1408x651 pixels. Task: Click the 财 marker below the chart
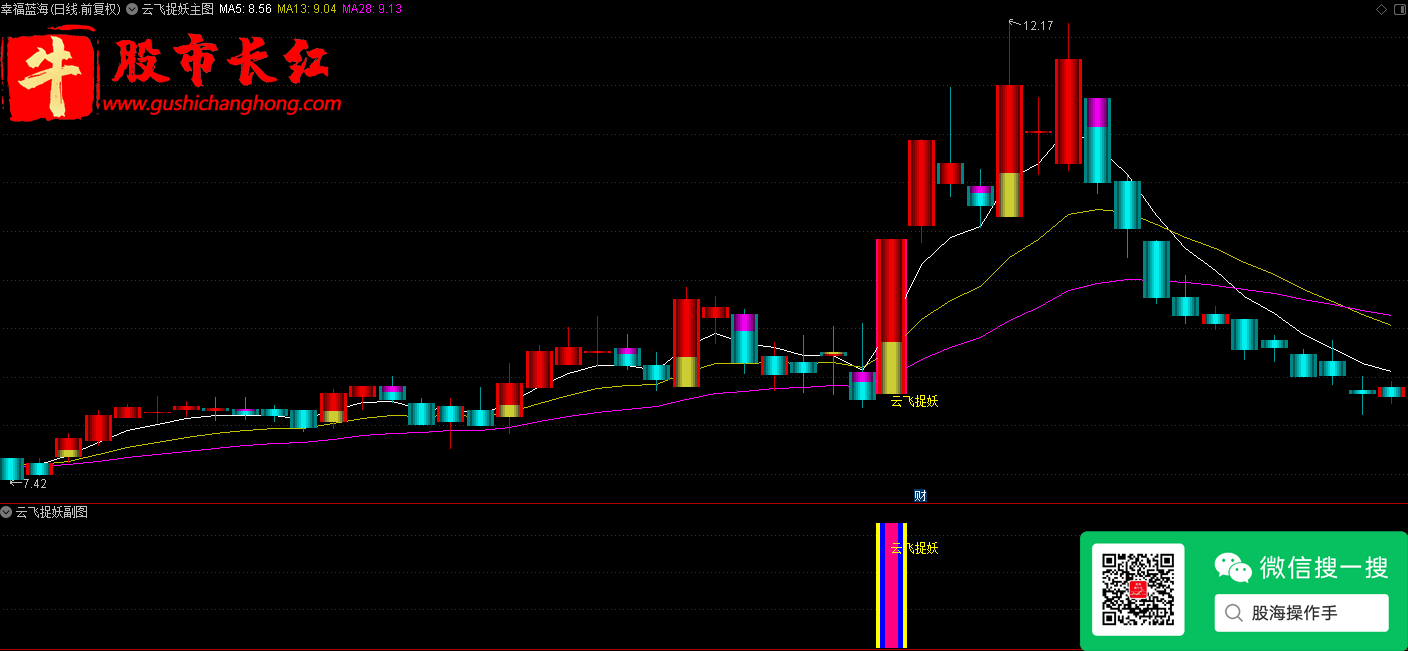click(920, 495)
